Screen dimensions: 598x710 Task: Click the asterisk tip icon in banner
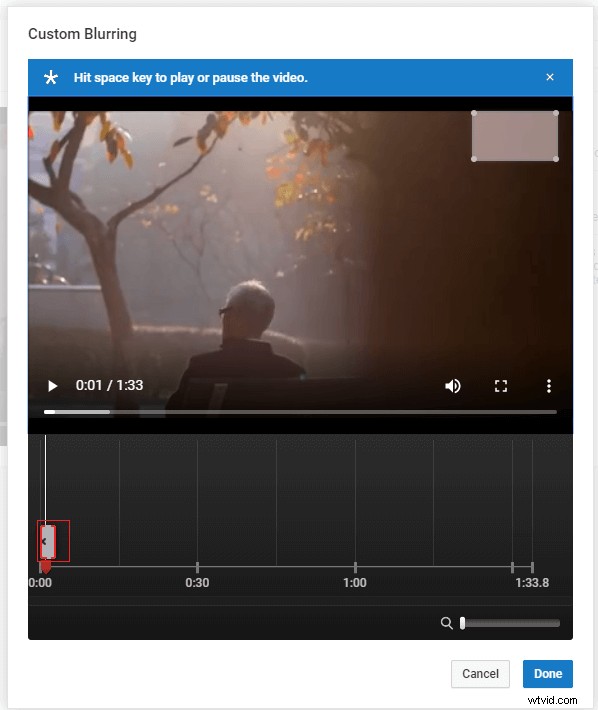coord(51,77)
